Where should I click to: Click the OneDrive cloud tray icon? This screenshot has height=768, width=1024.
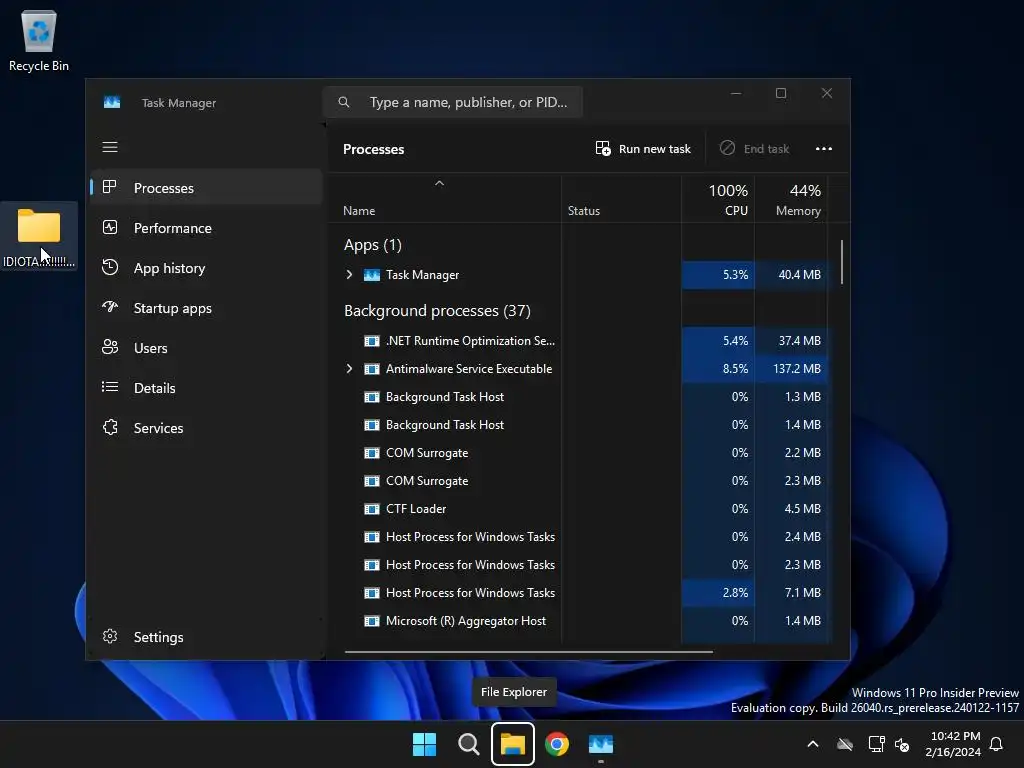845,744
